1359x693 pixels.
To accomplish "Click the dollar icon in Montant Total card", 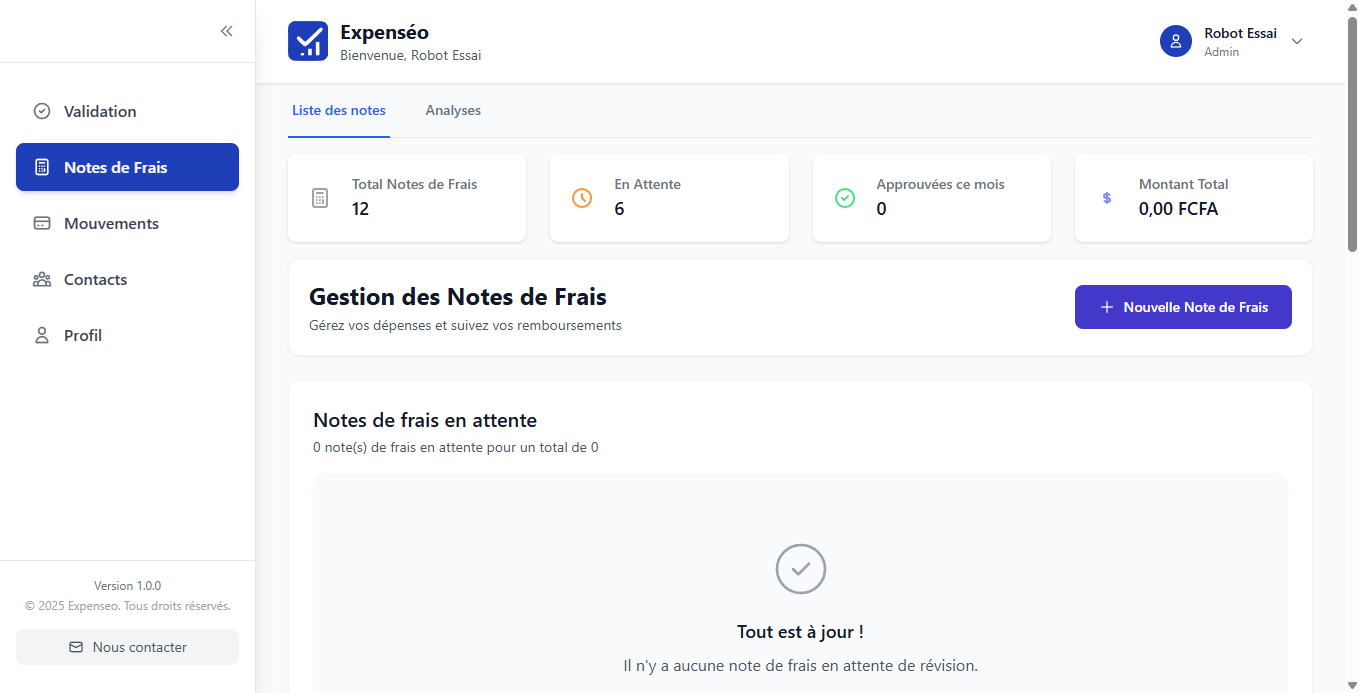I will coord(1107,198).
